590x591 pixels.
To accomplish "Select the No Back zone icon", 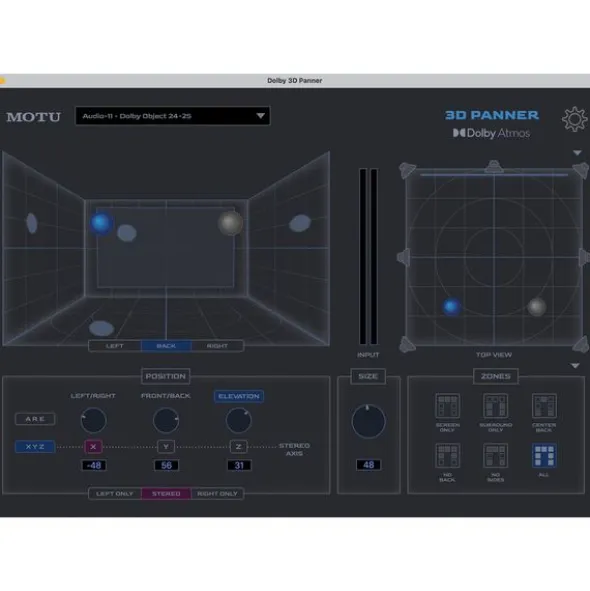I will click(x=447, y=455).
